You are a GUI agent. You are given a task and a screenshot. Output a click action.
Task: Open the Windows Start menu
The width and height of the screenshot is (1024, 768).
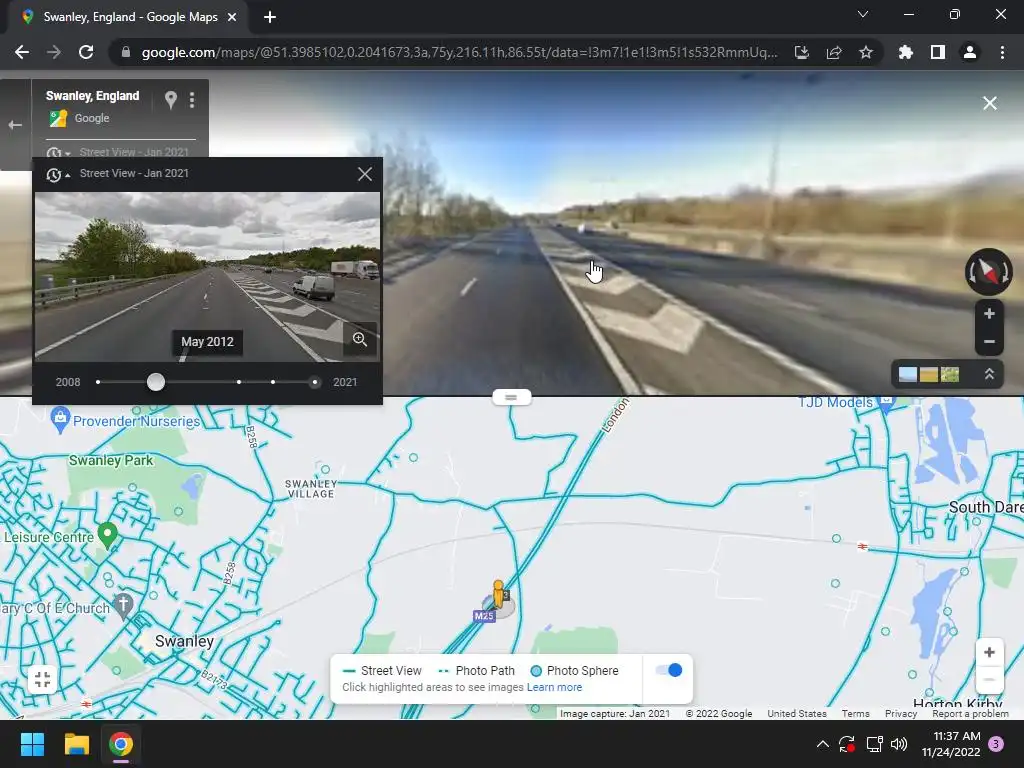pyautogui.click(x=32, y=744)
